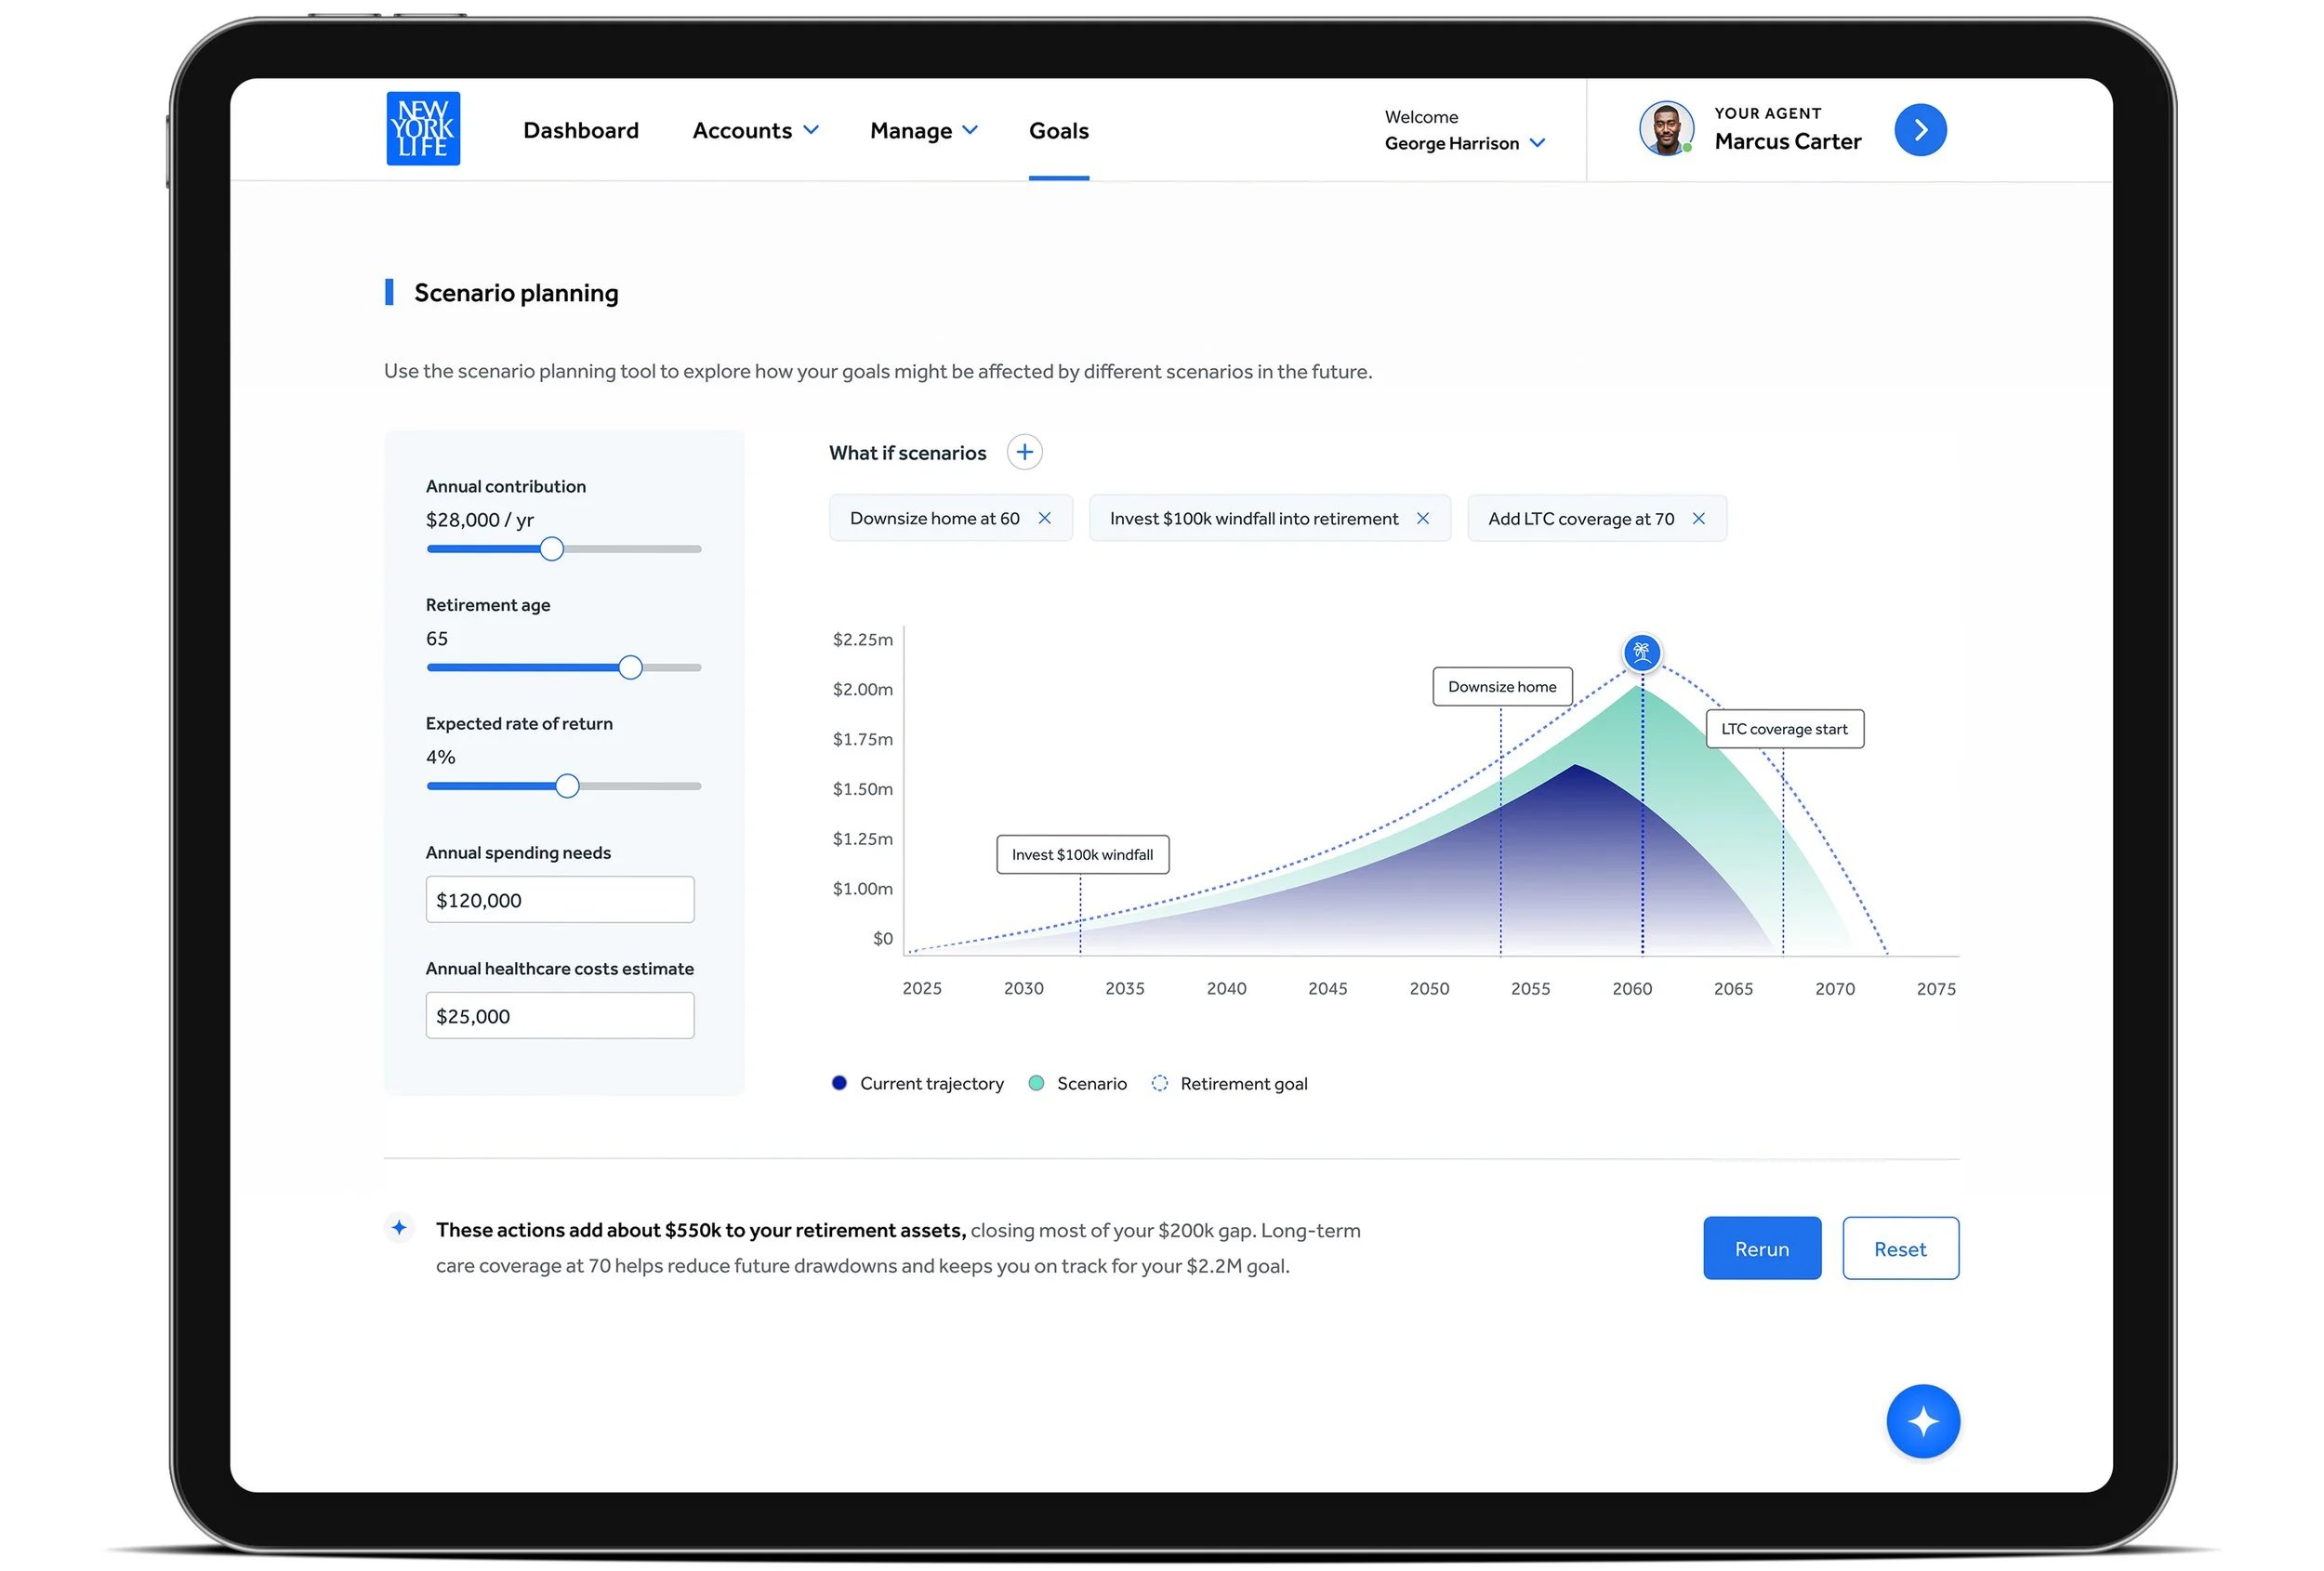Add a new what-if scenario
The width and height of the screenshot is (2324, 1571).
[1024, 452]
